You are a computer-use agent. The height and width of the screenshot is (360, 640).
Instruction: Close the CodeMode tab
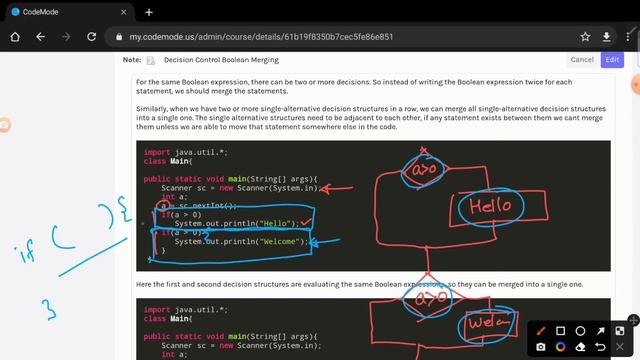123,12
